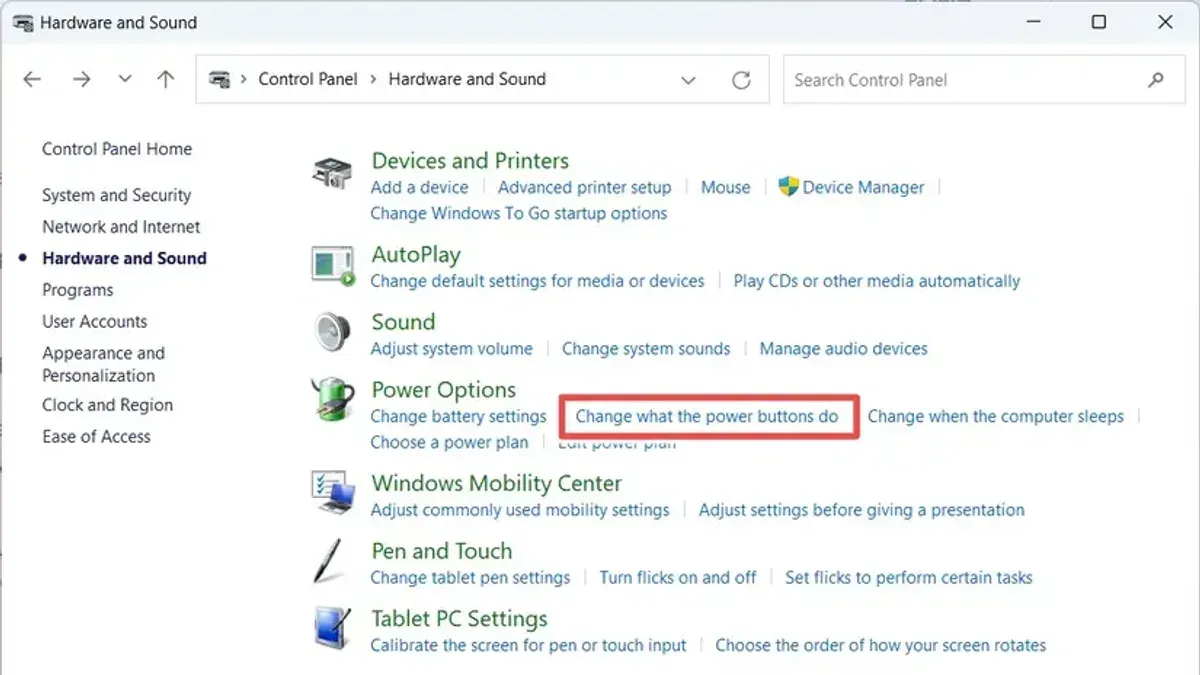
Task: Open Clock and Region in the sidebar
Action: 107,405
